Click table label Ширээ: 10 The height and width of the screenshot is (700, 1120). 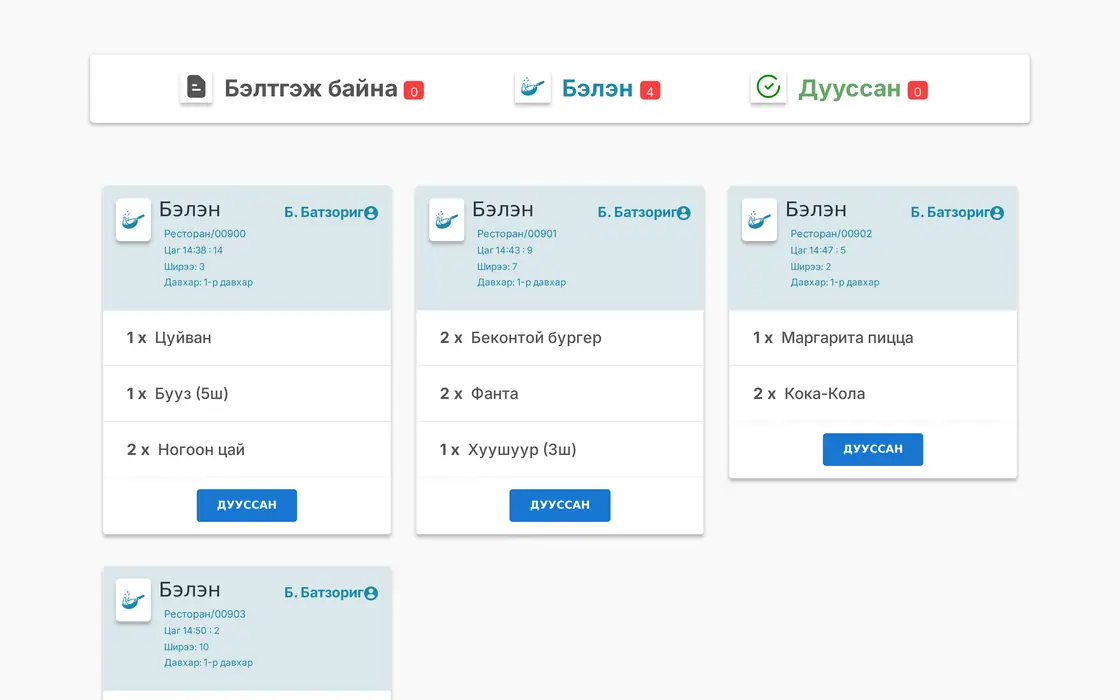pyautogui.click(x=186, y=646)
